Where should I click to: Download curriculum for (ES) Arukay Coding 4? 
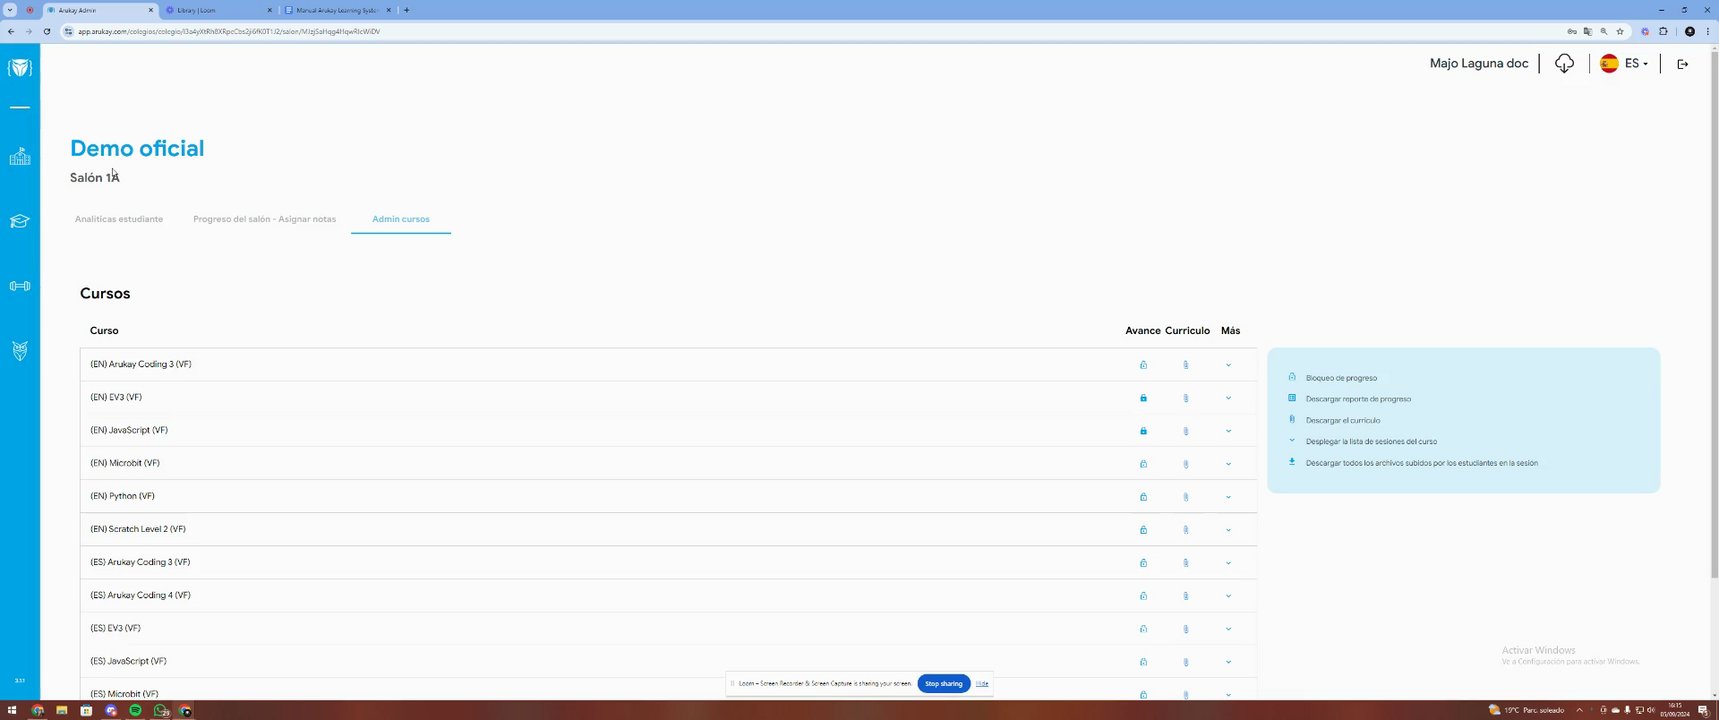[x=1186, y=596]
